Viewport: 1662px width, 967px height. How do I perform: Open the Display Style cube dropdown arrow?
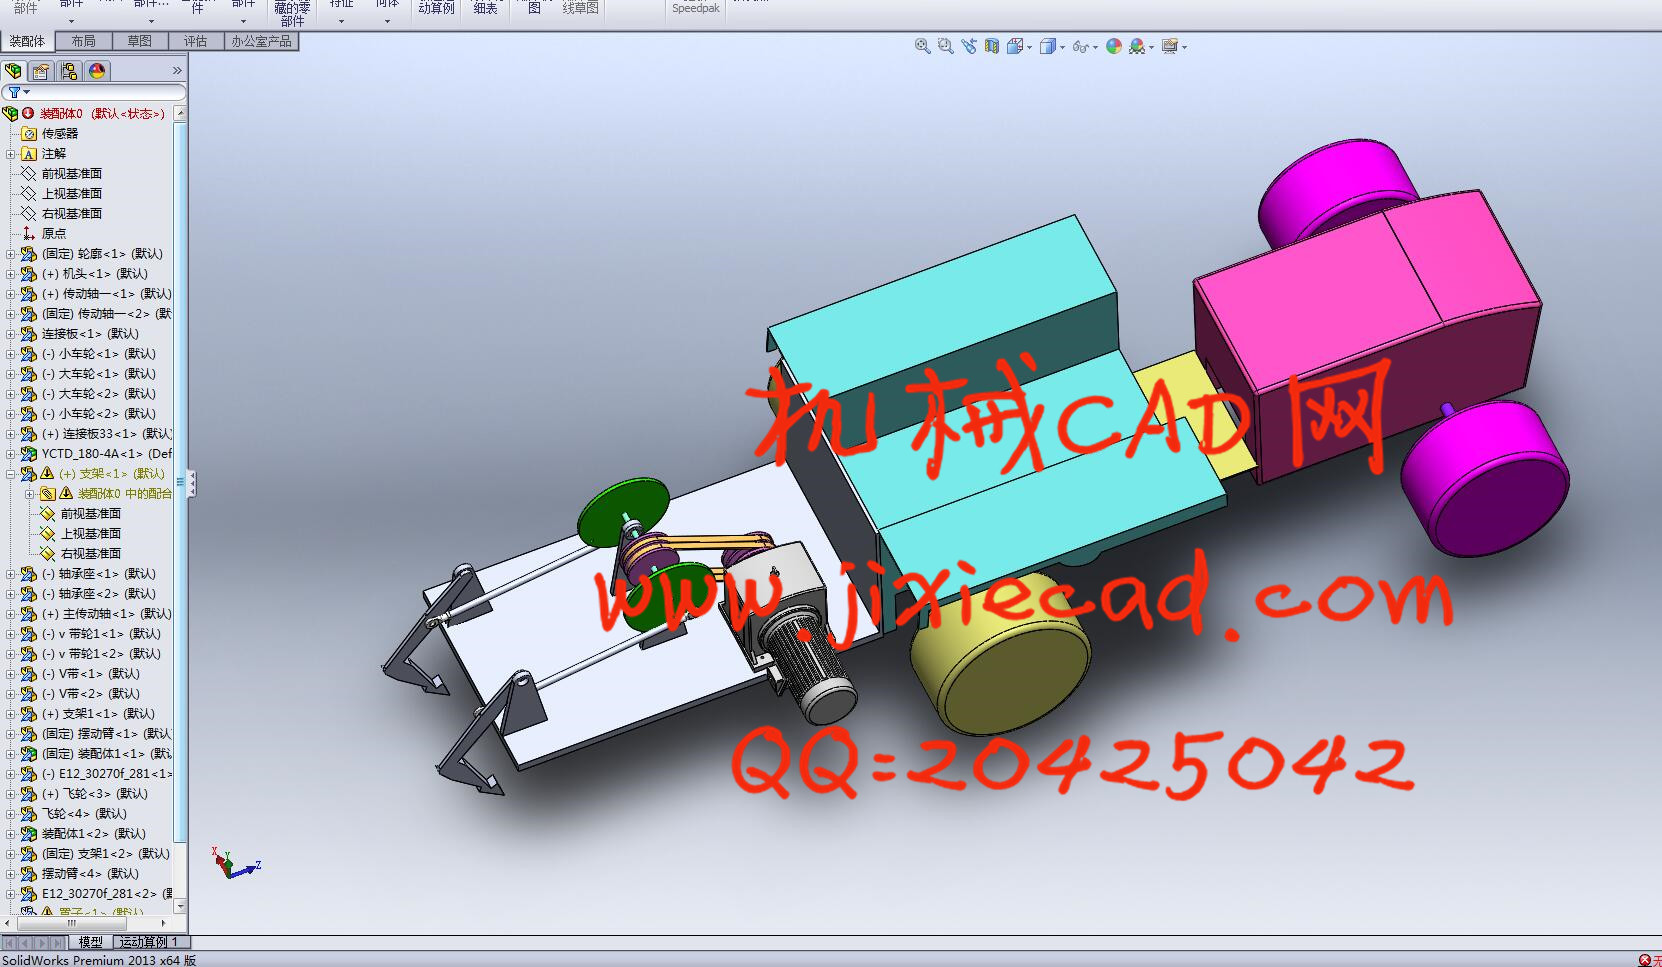(x=1062, y=47)
